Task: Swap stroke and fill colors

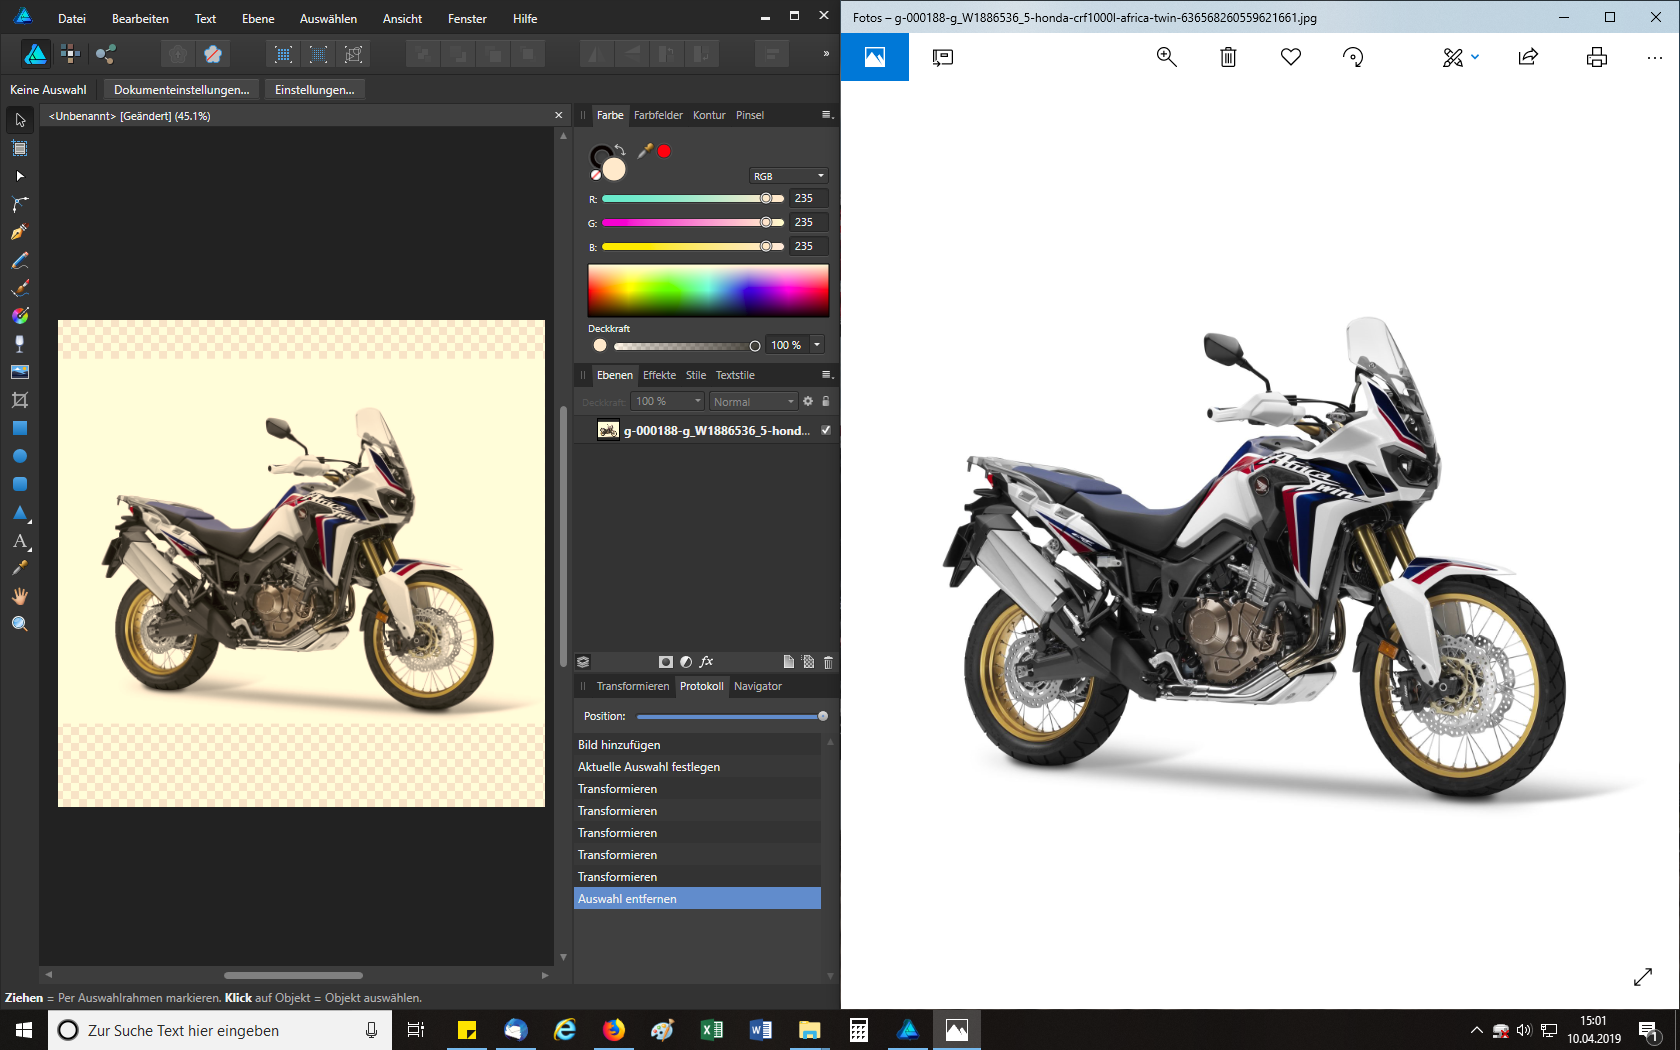Action: point(620,149)
